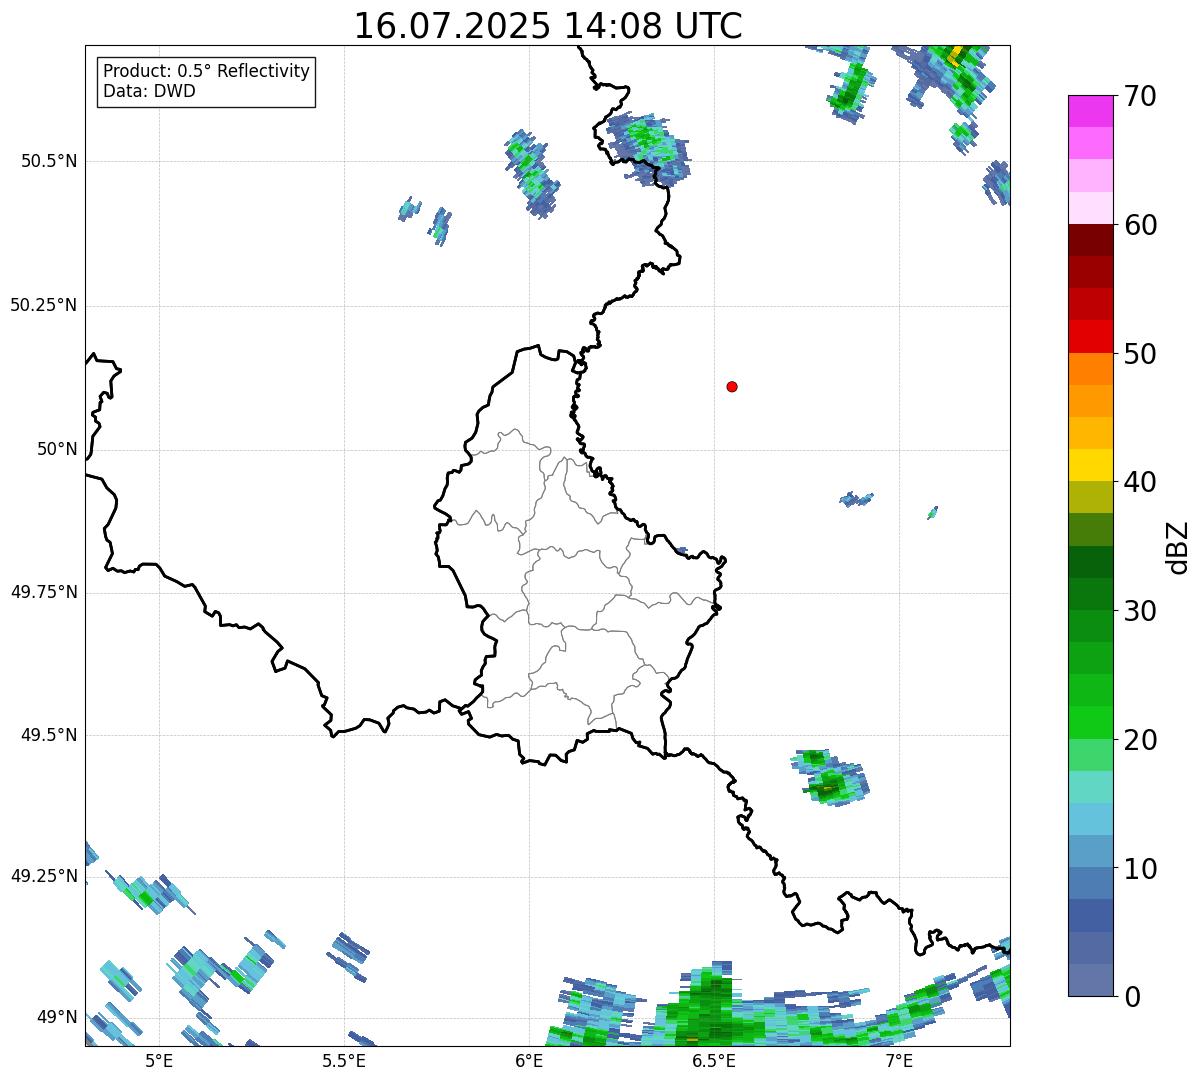Click the dark maroon colorbar swatch below 60
Viewport: 1202px width, 1081px height.
click(x=1091, y=240)
